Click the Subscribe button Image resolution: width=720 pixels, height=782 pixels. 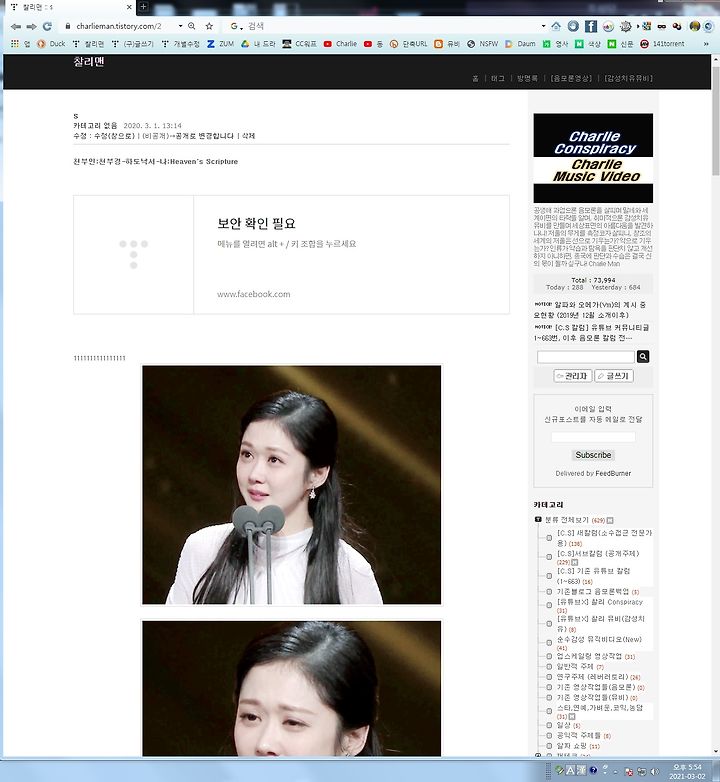[593, 455]
